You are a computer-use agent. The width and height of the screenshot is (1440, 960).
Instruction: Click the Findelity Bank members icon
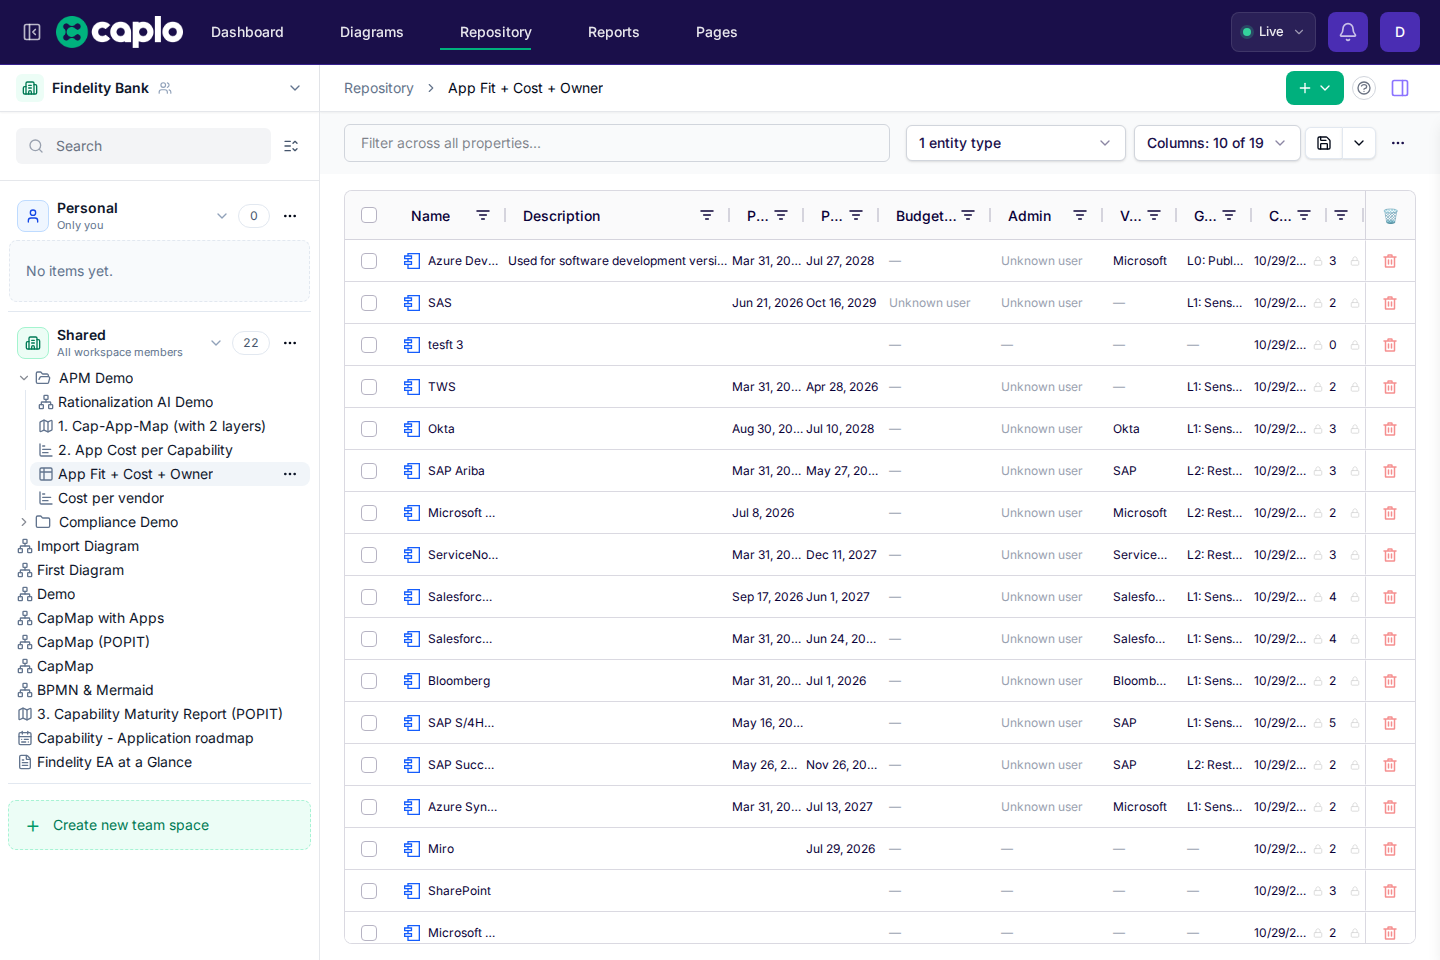165,88
